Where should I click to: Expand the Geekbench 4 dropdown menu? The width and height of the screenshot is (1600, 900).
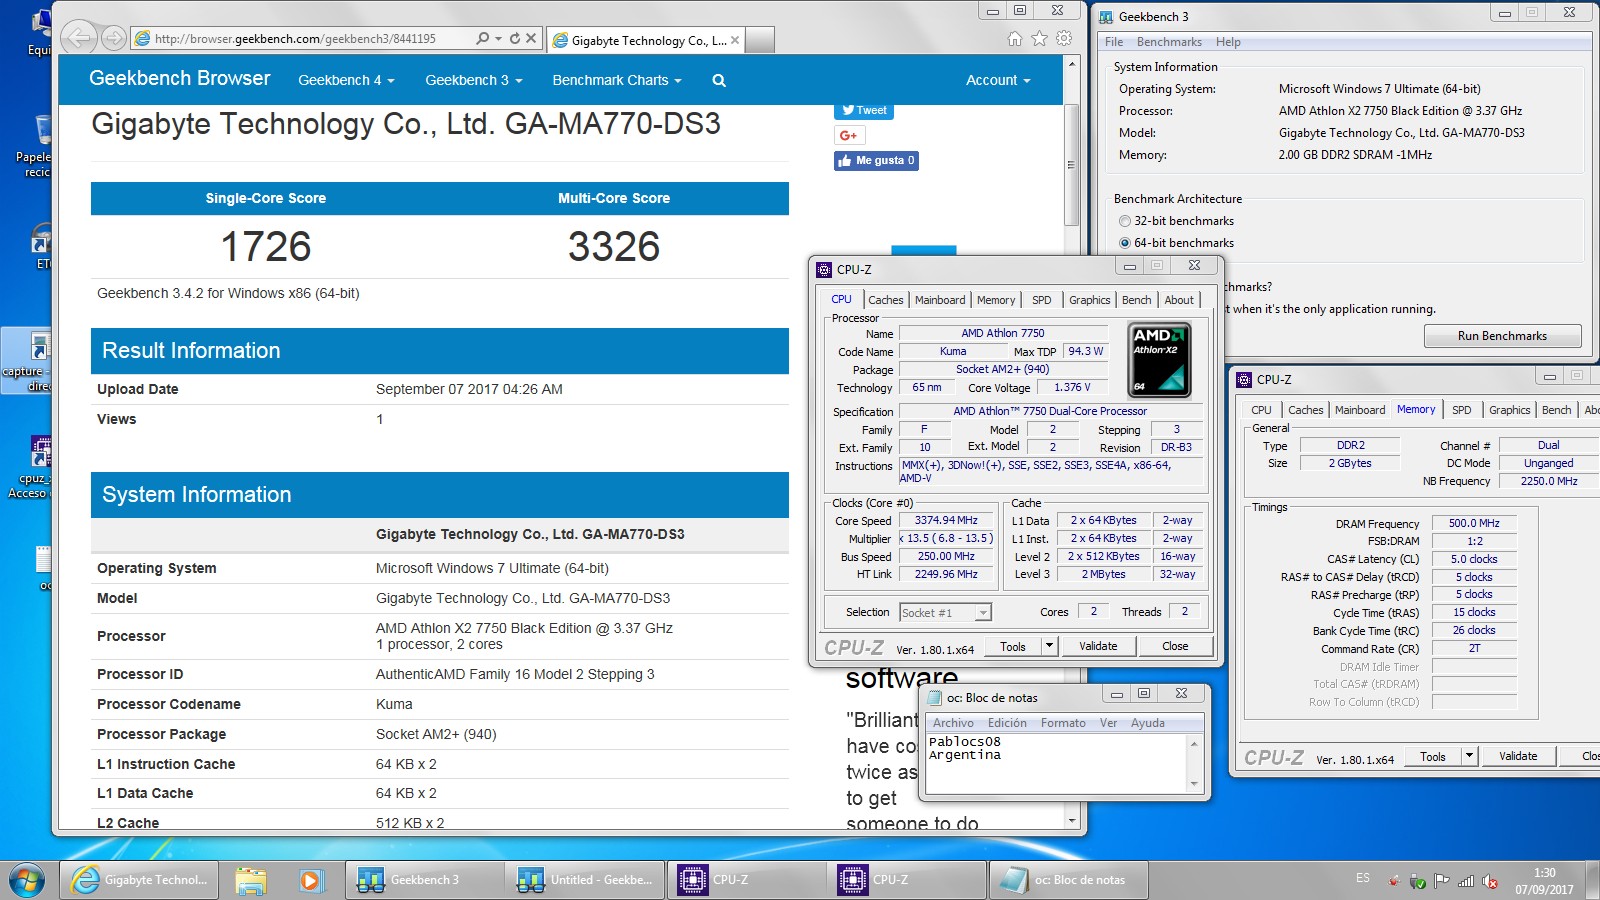(x=346, y=80)
